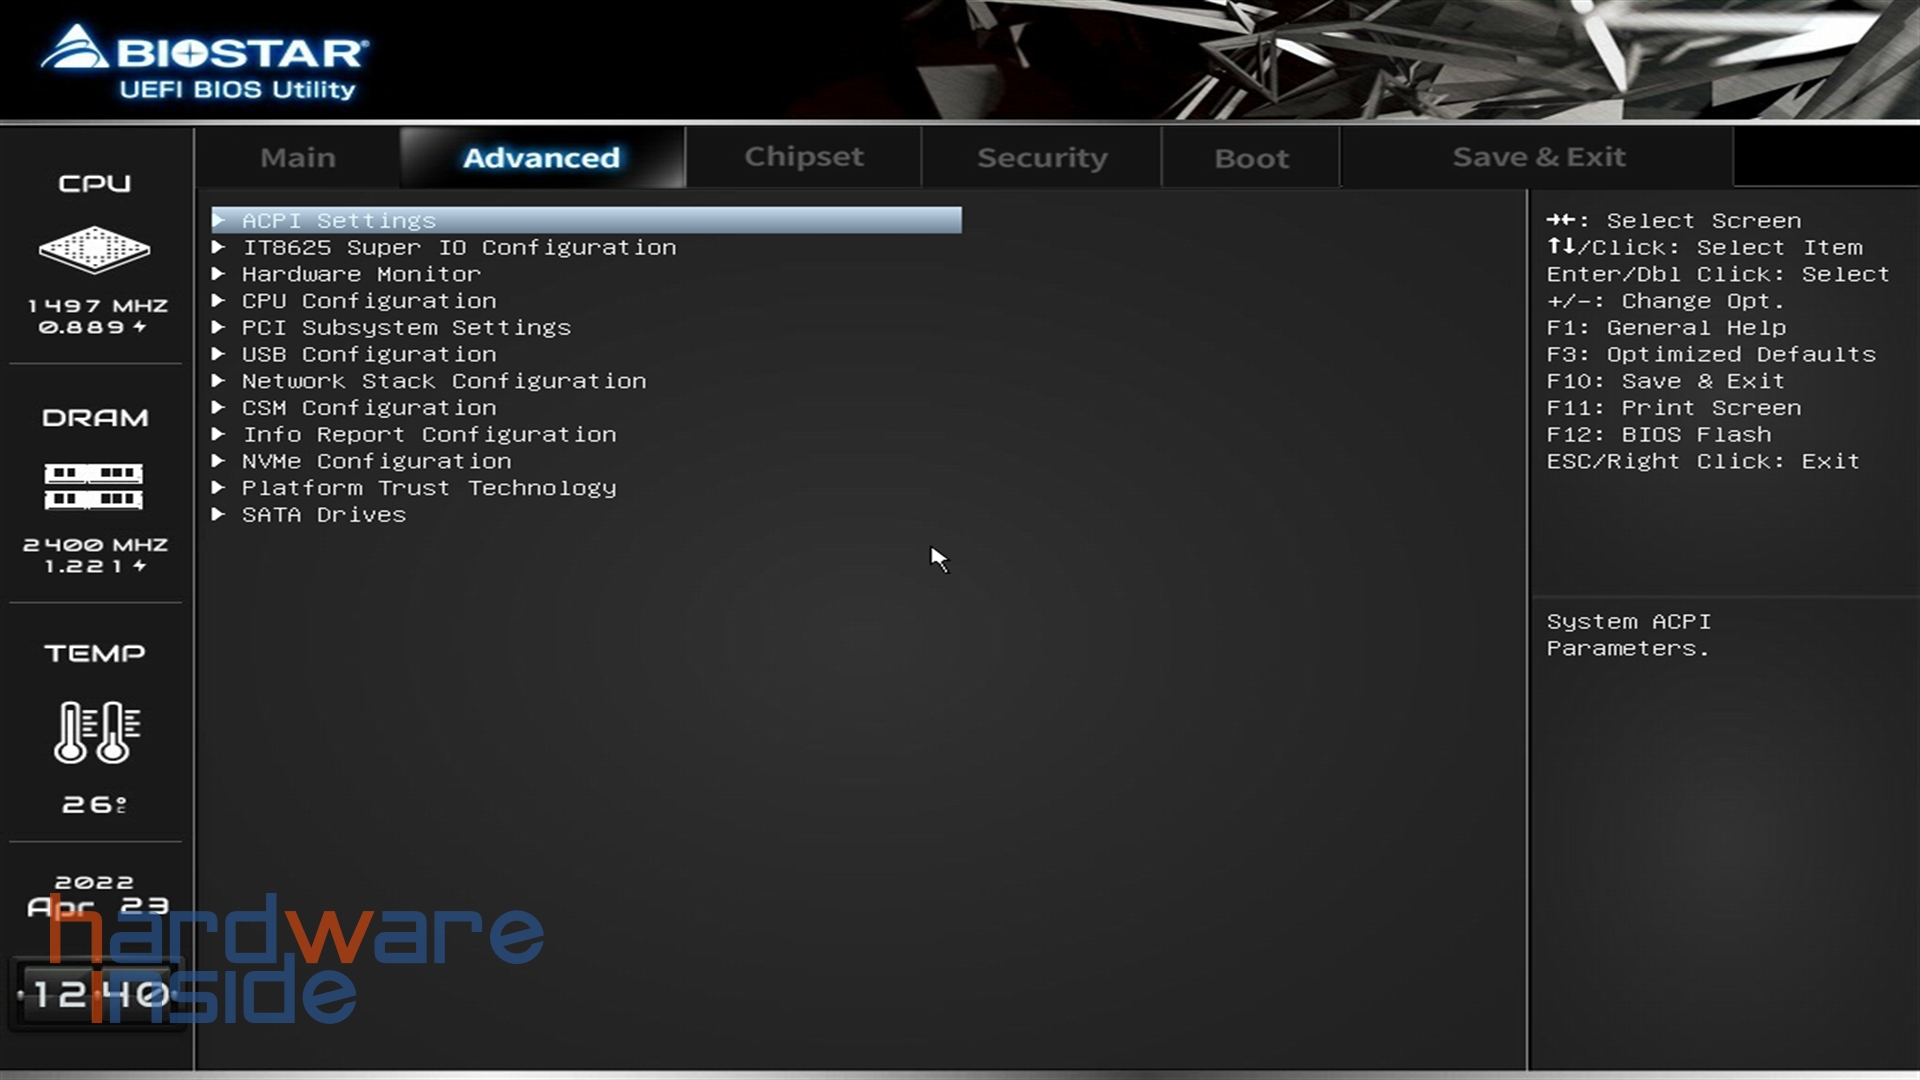The width and height of the screenshot is (1920, 1080).
Task: Open CPU Configuration submenu
Action: [369, 301]
